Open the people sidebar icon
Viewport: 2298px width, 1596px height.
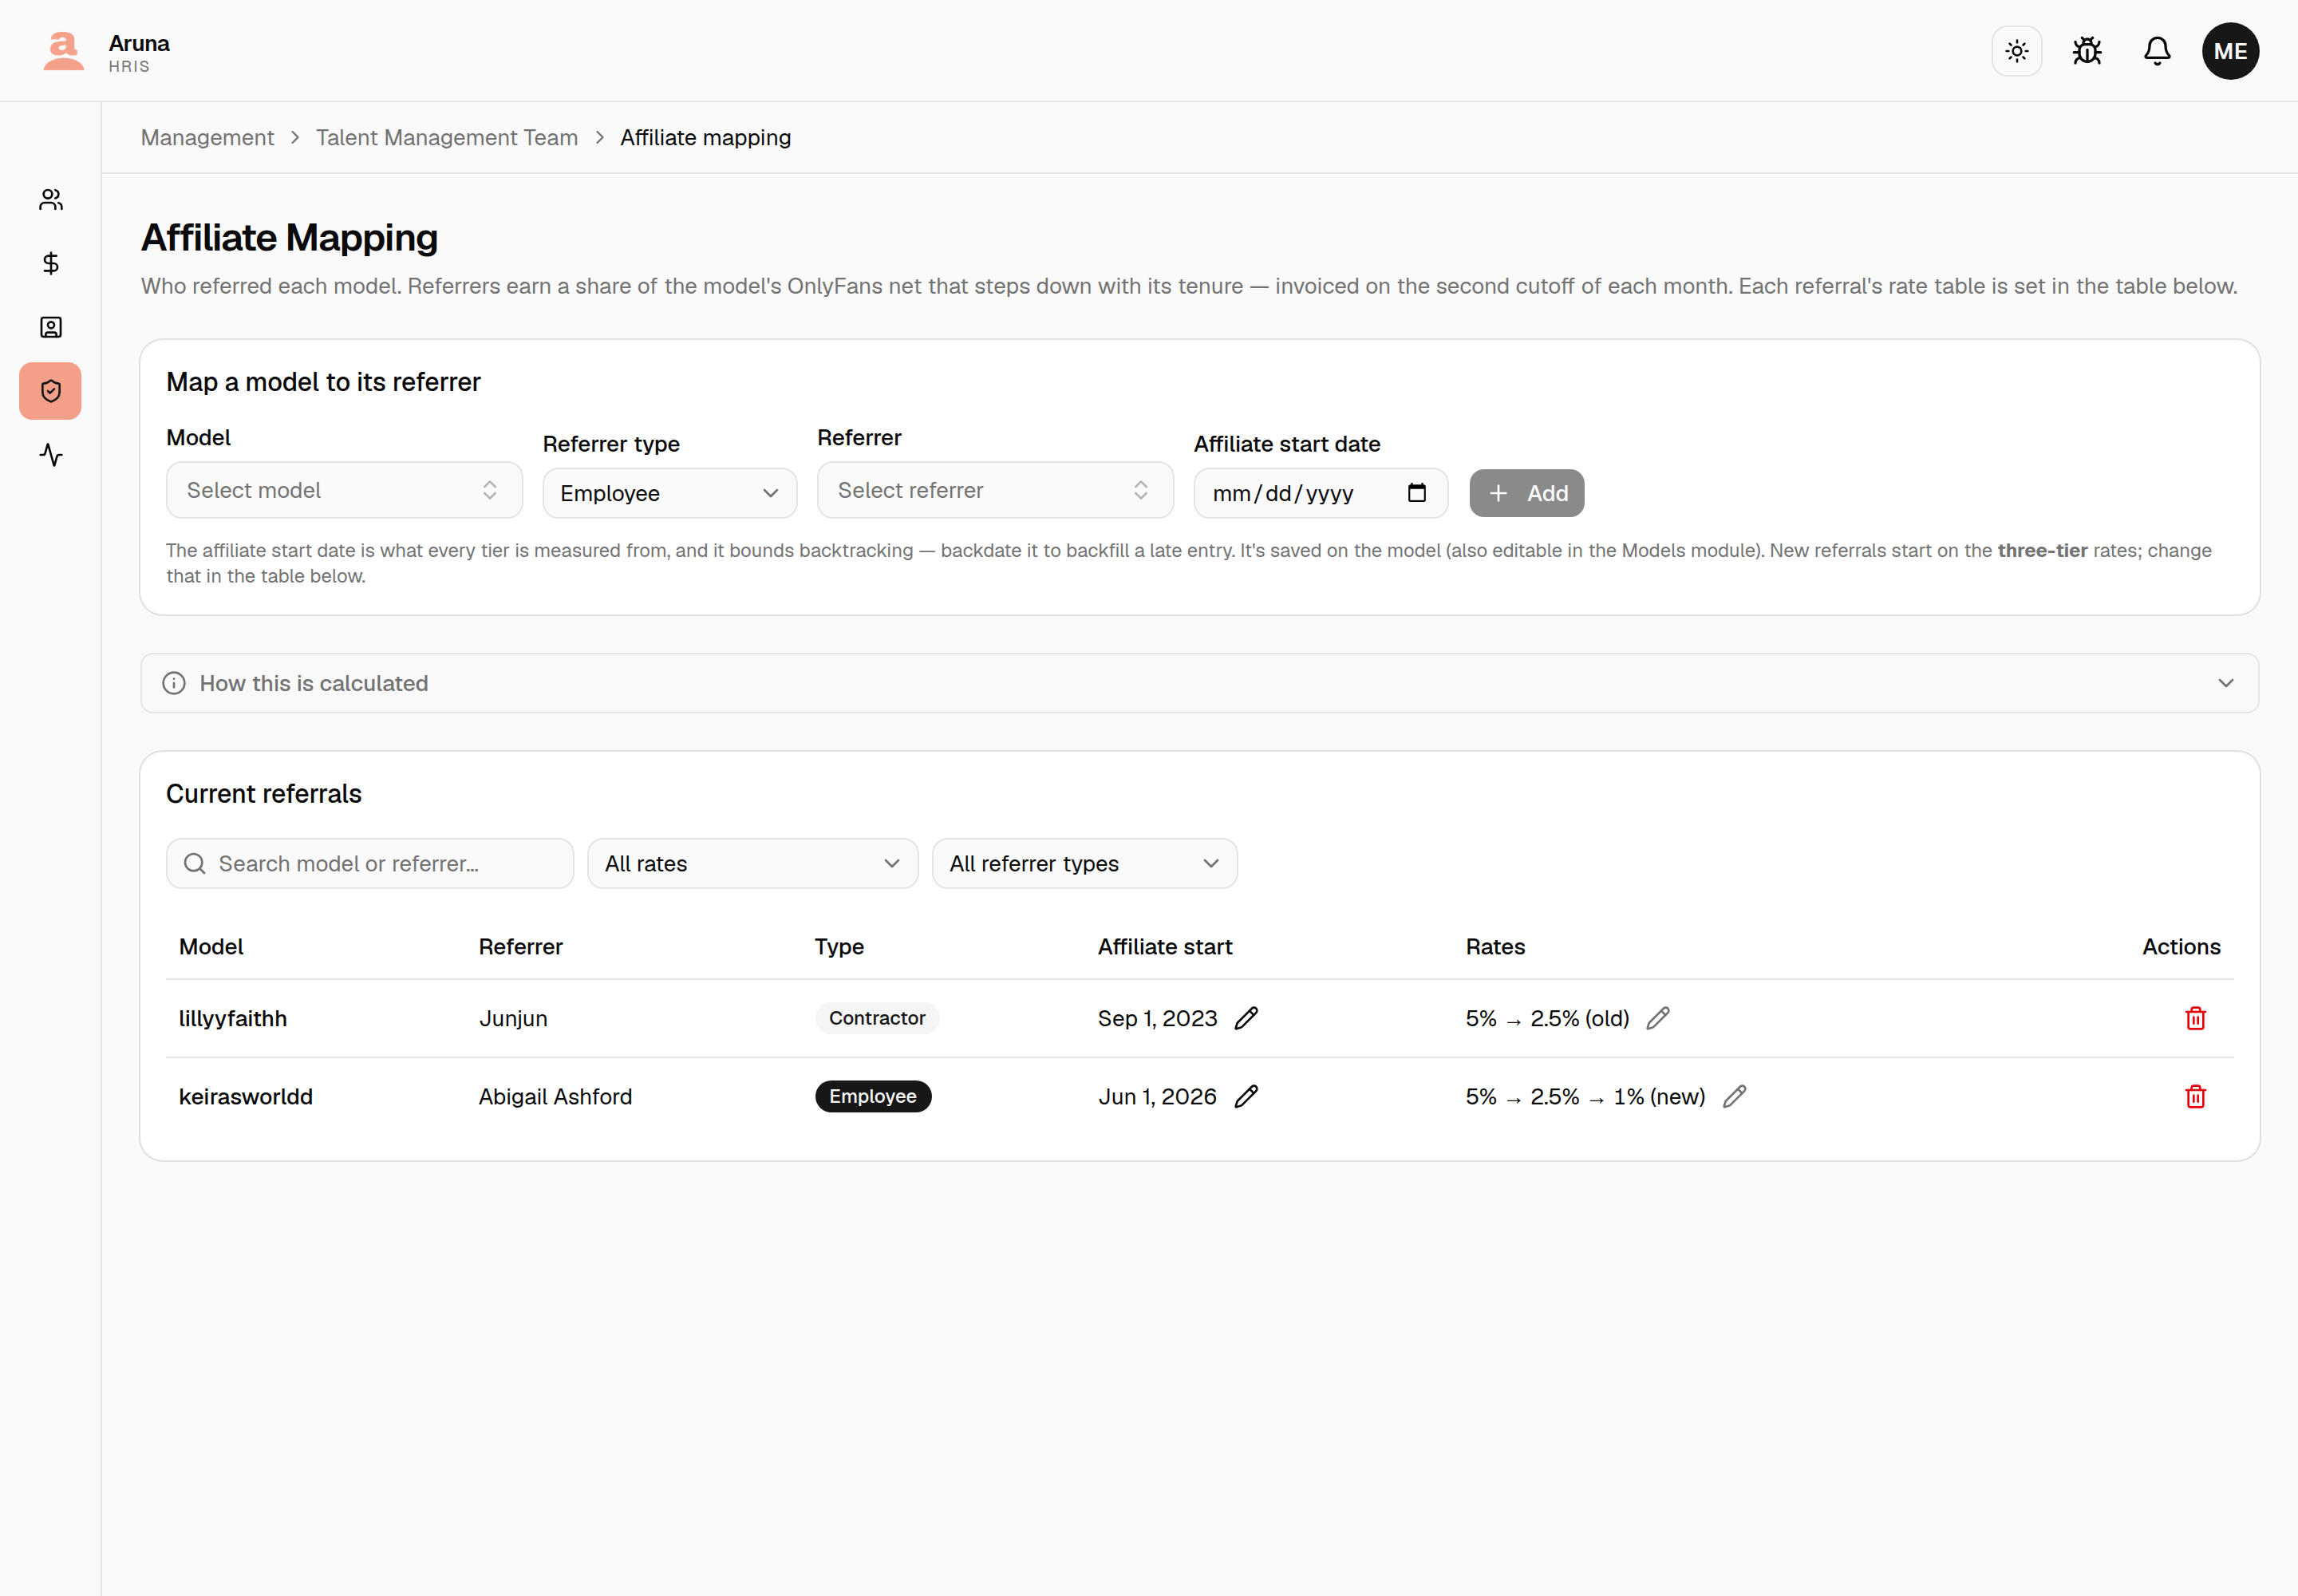[51, 200]
